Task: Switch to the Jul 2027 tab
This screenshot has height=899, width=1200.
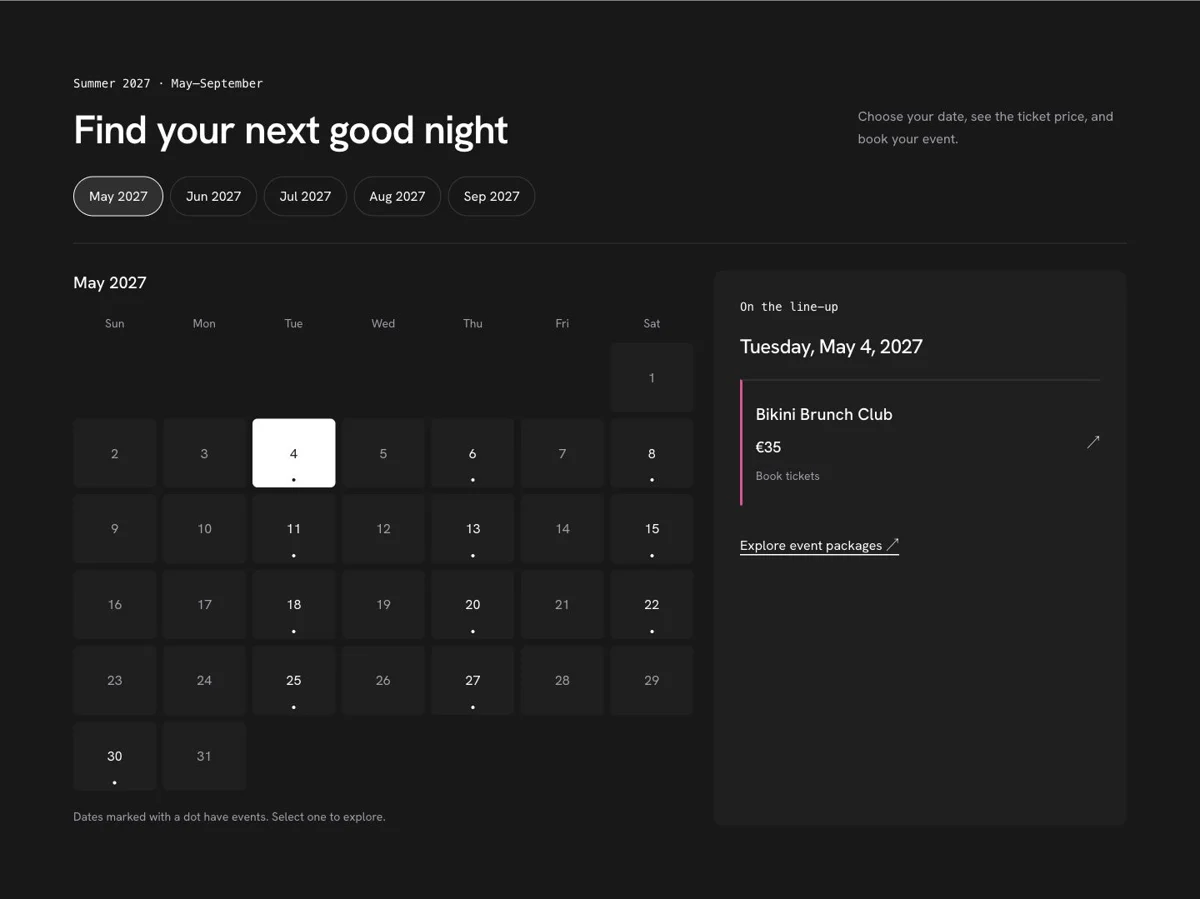Action: tap(305, 196)
